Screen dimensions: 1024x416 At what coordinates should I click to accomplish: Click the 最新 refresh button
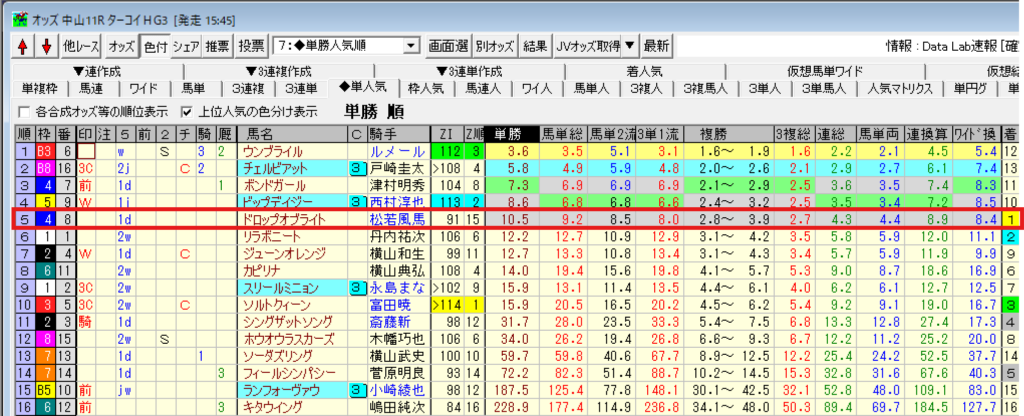pos(656,46)
